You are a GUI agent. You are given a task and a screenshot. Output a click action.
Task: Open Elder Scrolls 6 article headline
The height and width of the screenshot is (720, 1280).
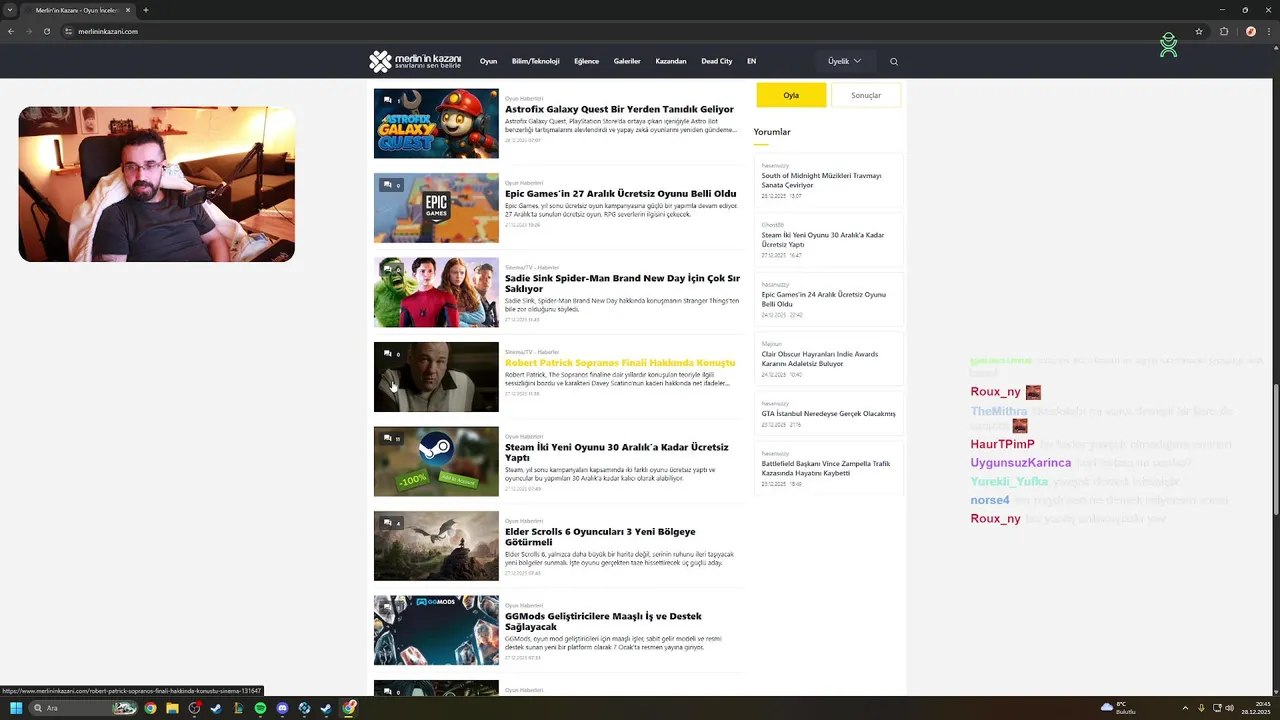[600, 537]
